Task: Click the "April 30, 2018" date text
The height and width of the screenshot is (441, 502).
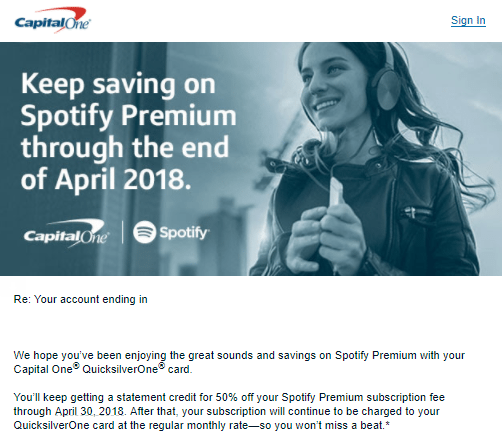Action: (89, 411)
